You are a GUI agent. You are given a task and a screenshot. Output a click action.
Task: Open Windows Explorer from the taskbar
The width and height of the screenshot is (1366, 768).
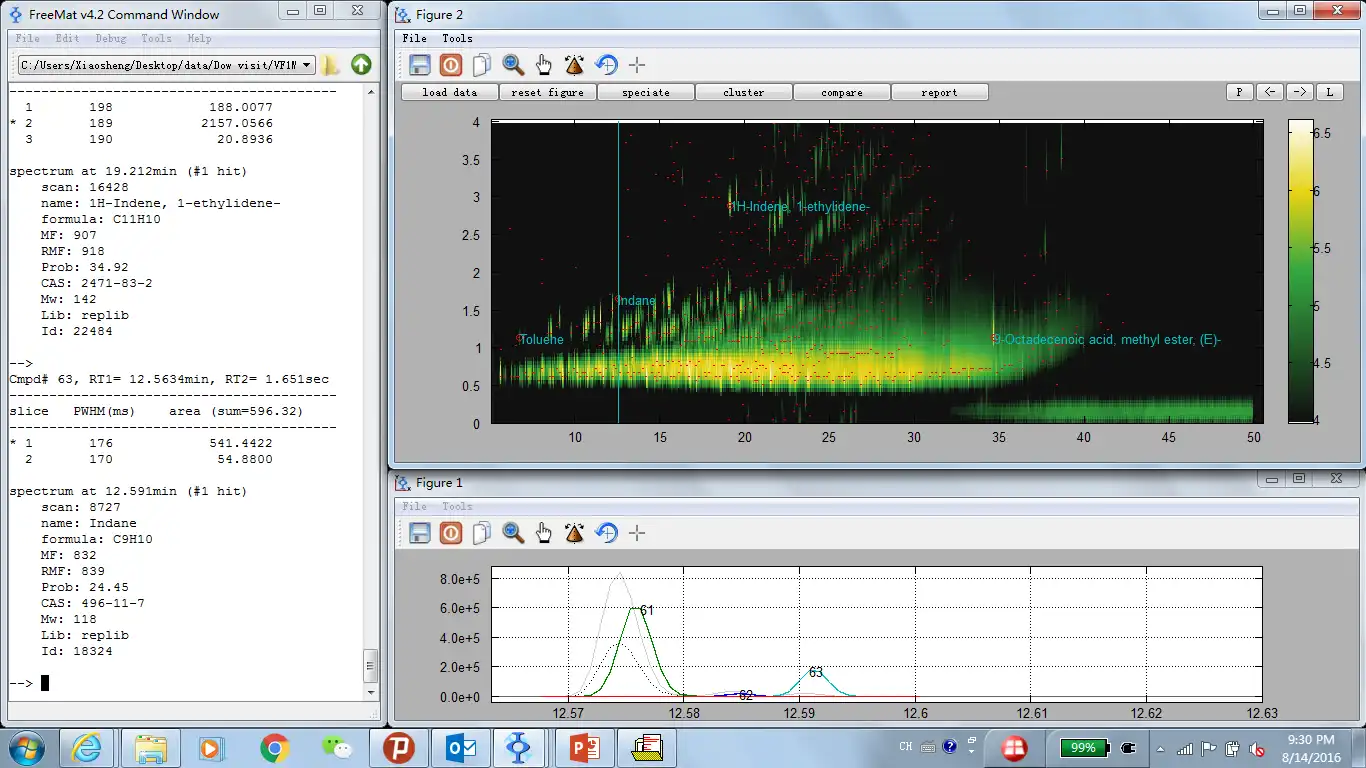151,748
